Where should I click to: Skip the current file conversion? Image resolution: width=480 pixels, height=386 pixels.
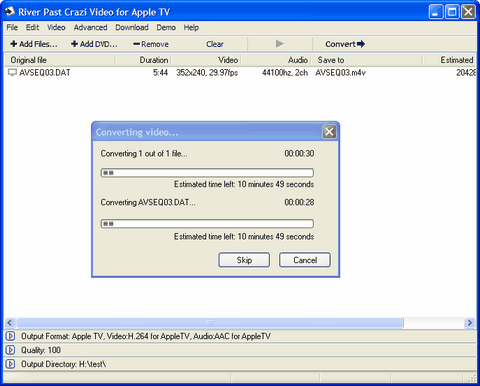(244, 260)
